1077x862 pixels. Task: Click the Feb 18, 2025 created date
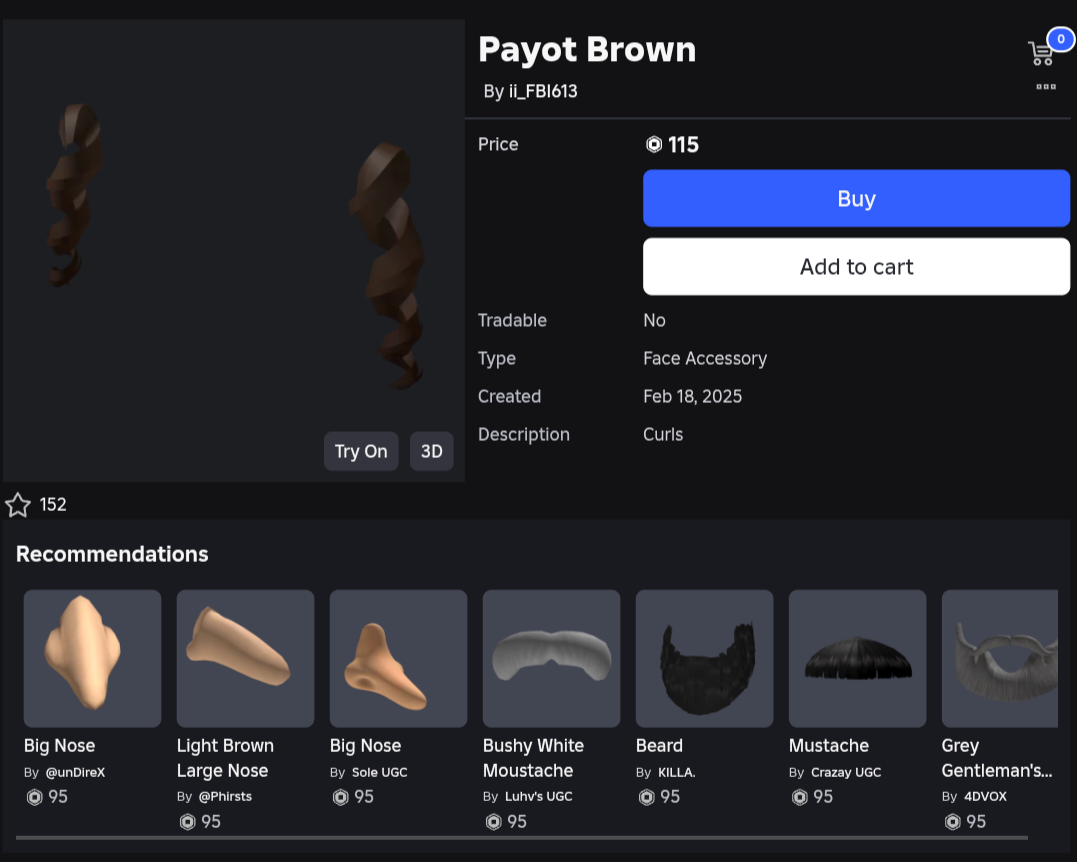coord(692,396)
